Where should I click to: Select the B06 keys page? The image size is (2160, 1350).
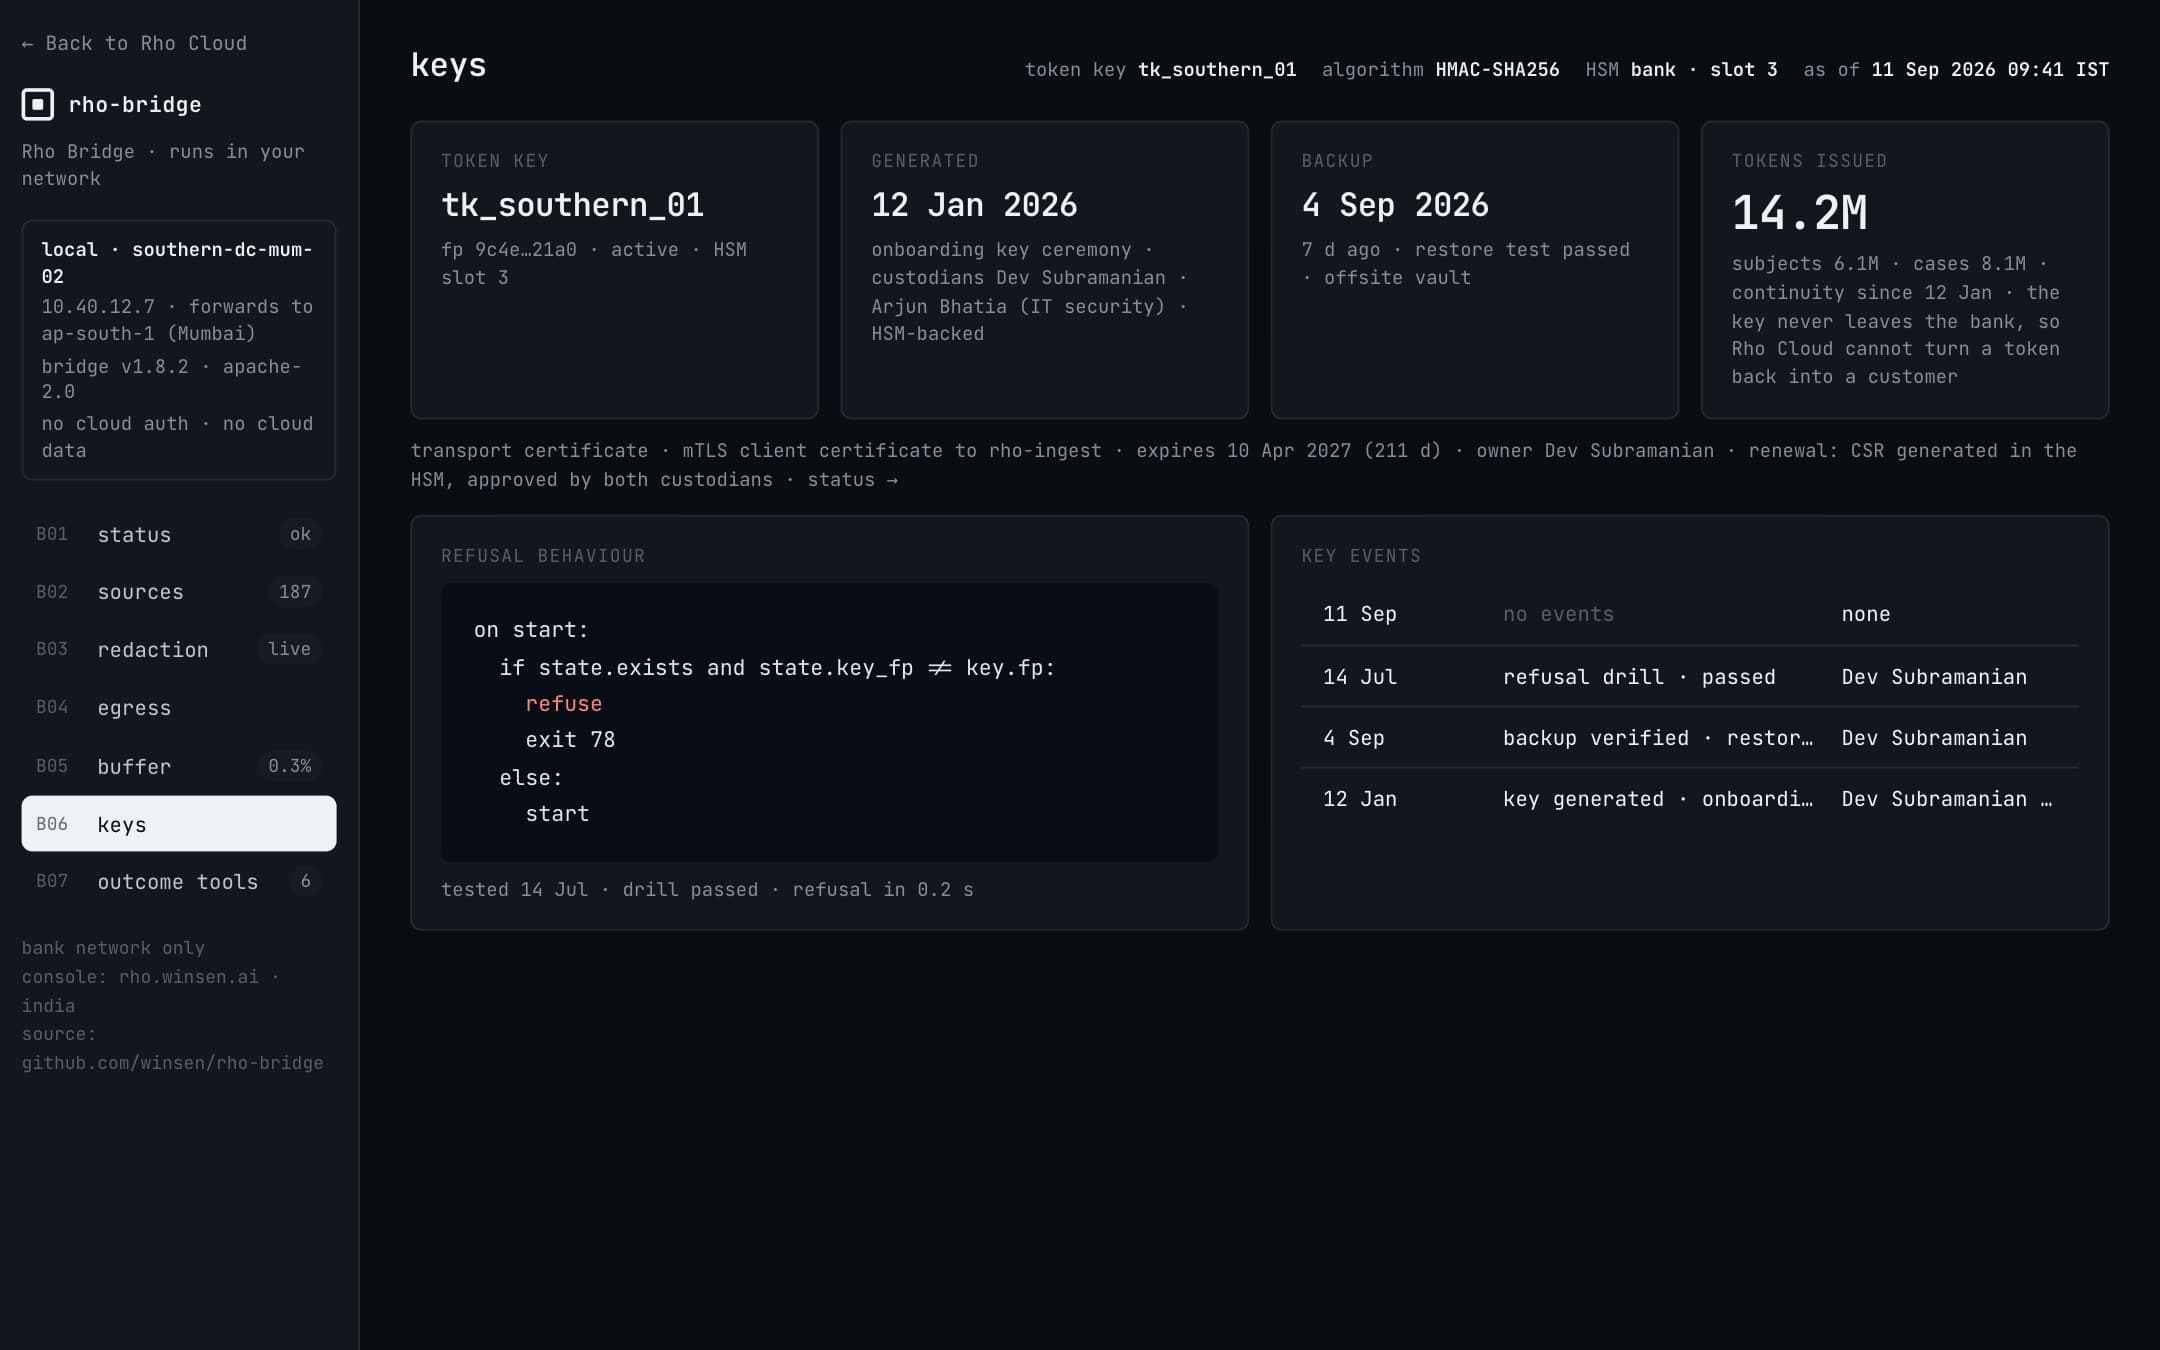pos(179,824)
